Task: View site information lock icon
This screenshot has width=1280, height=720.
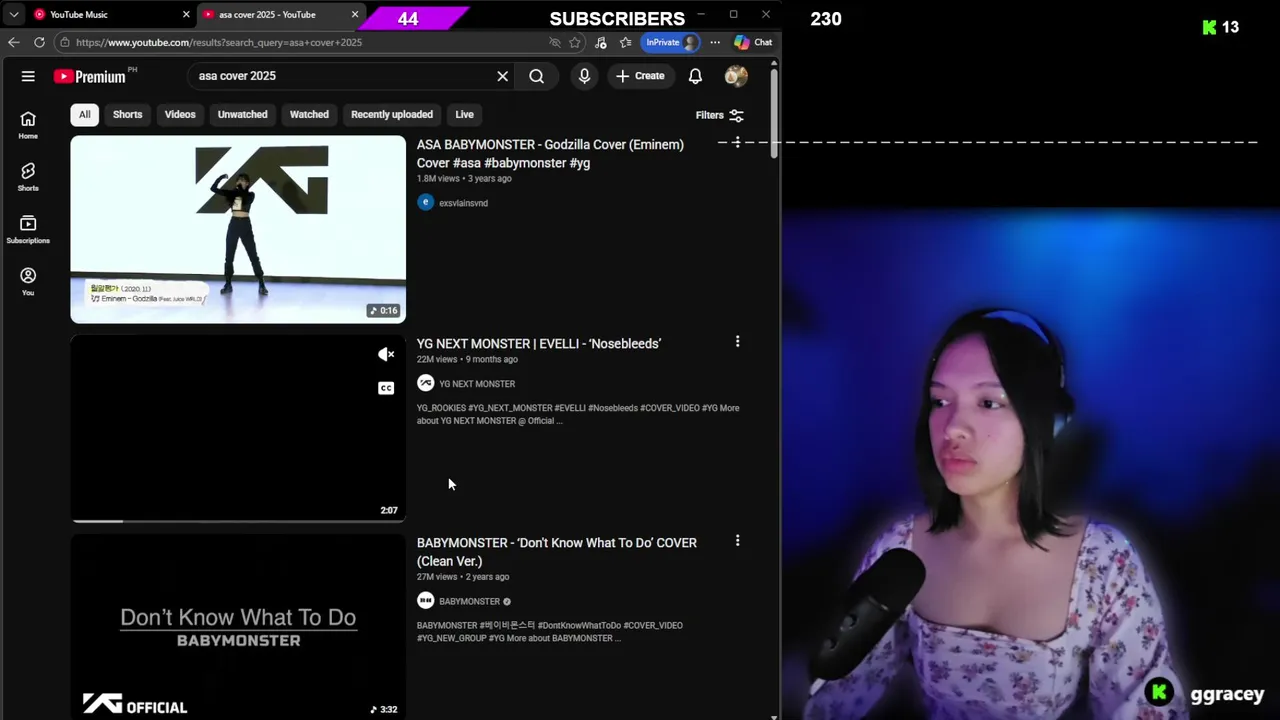Action: [64, 42]
